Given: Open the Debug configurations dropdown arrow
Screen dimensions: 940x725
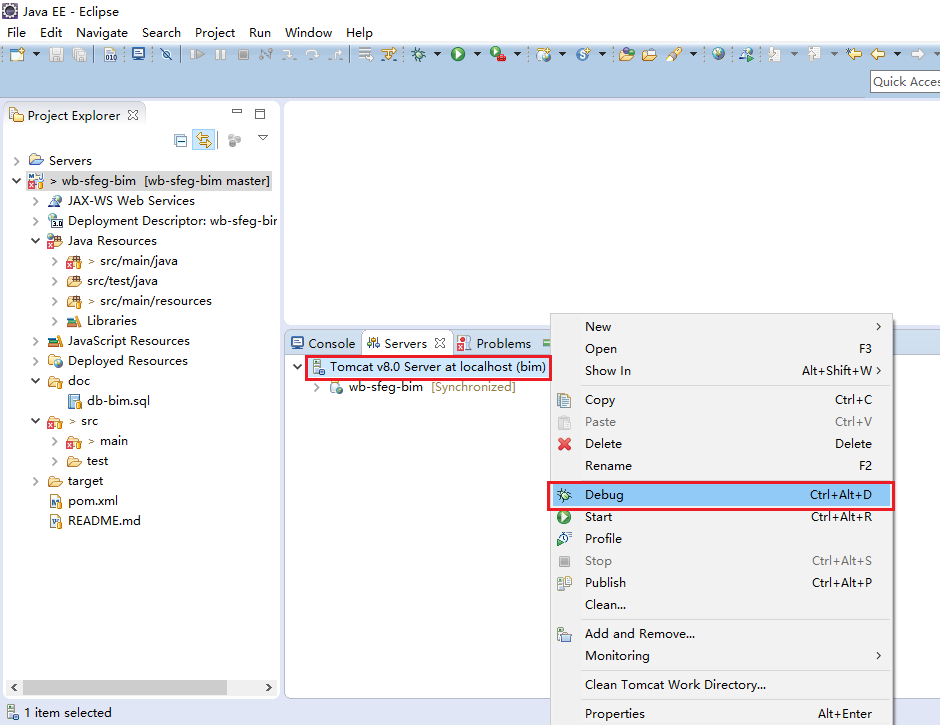Looking at the screenshot, I should click(437, 55).
